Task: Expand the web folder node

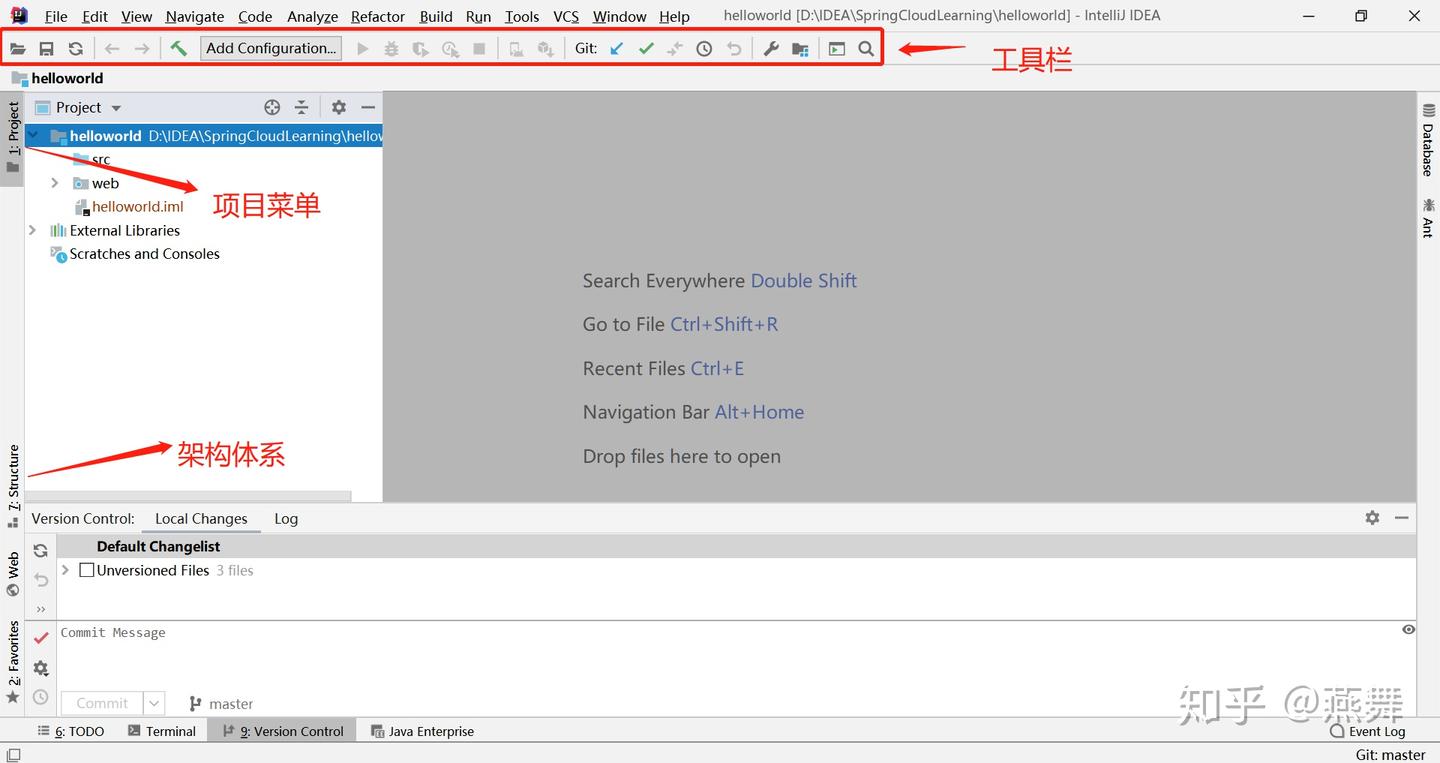Action: point(55,183)
